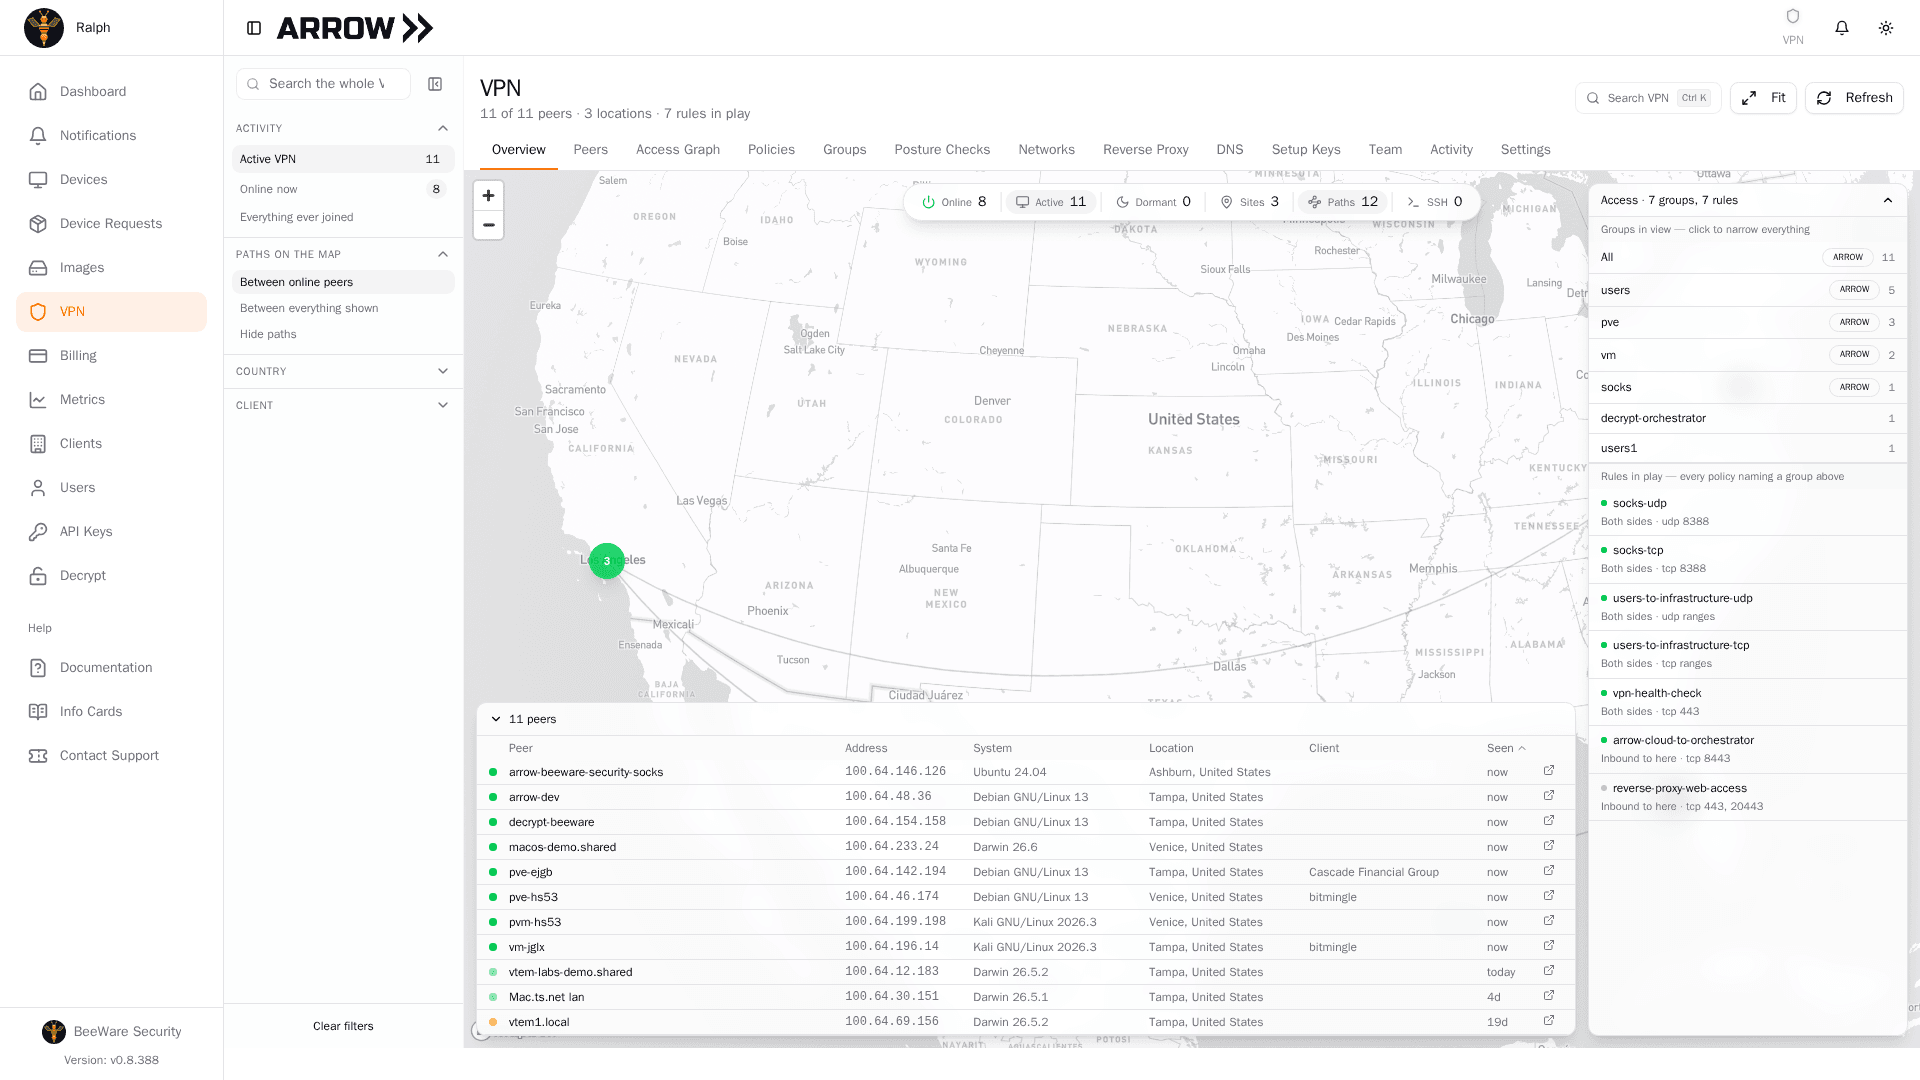Viewport: 1920px width, 1080px height.
Task: Open the Settings tab
Action: point(1525,150)
